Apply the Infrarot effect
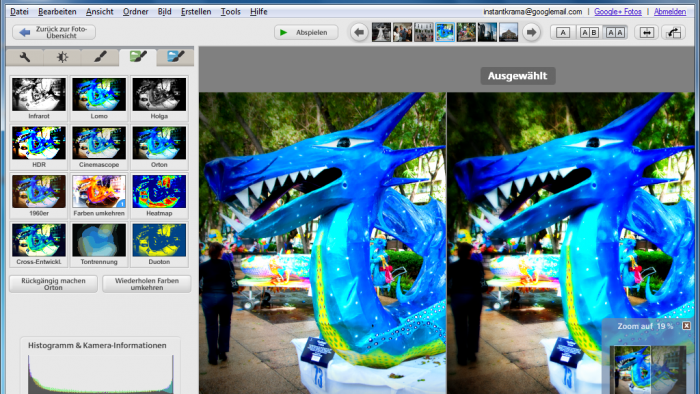700x394 pixels. point(39,99)
